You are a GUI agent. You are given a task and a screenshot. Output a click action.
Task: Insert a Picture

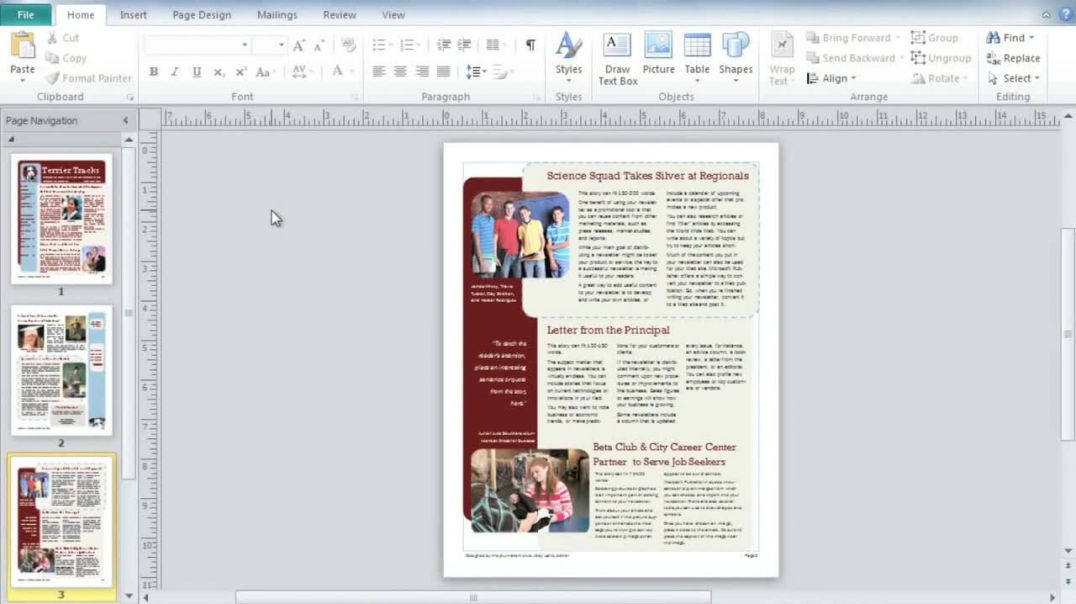658,54
